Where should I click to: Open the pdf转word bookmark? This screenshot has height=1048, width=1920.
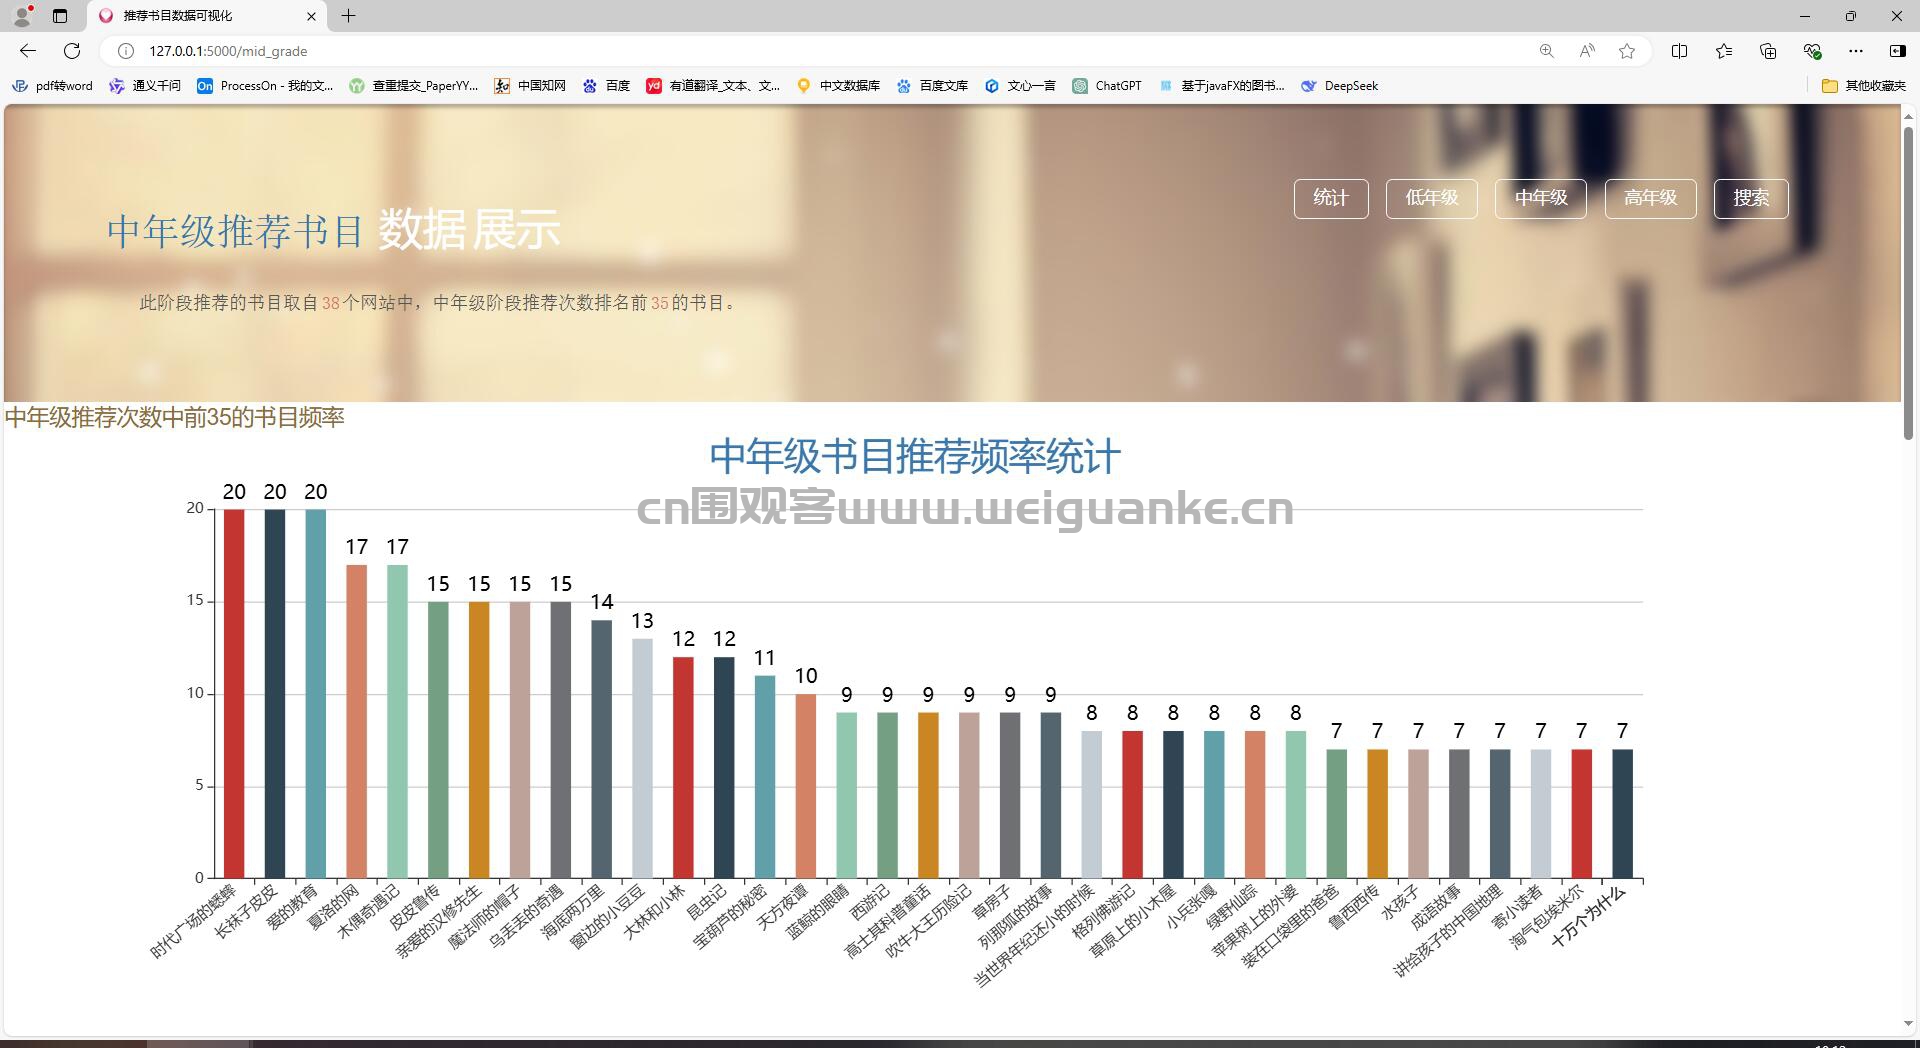click(x=52, y=86)
